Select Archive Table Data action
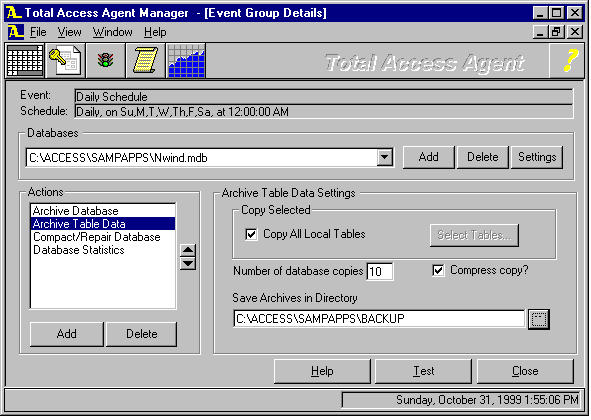Screen dimensions: 591x420 tap(103, 224)
